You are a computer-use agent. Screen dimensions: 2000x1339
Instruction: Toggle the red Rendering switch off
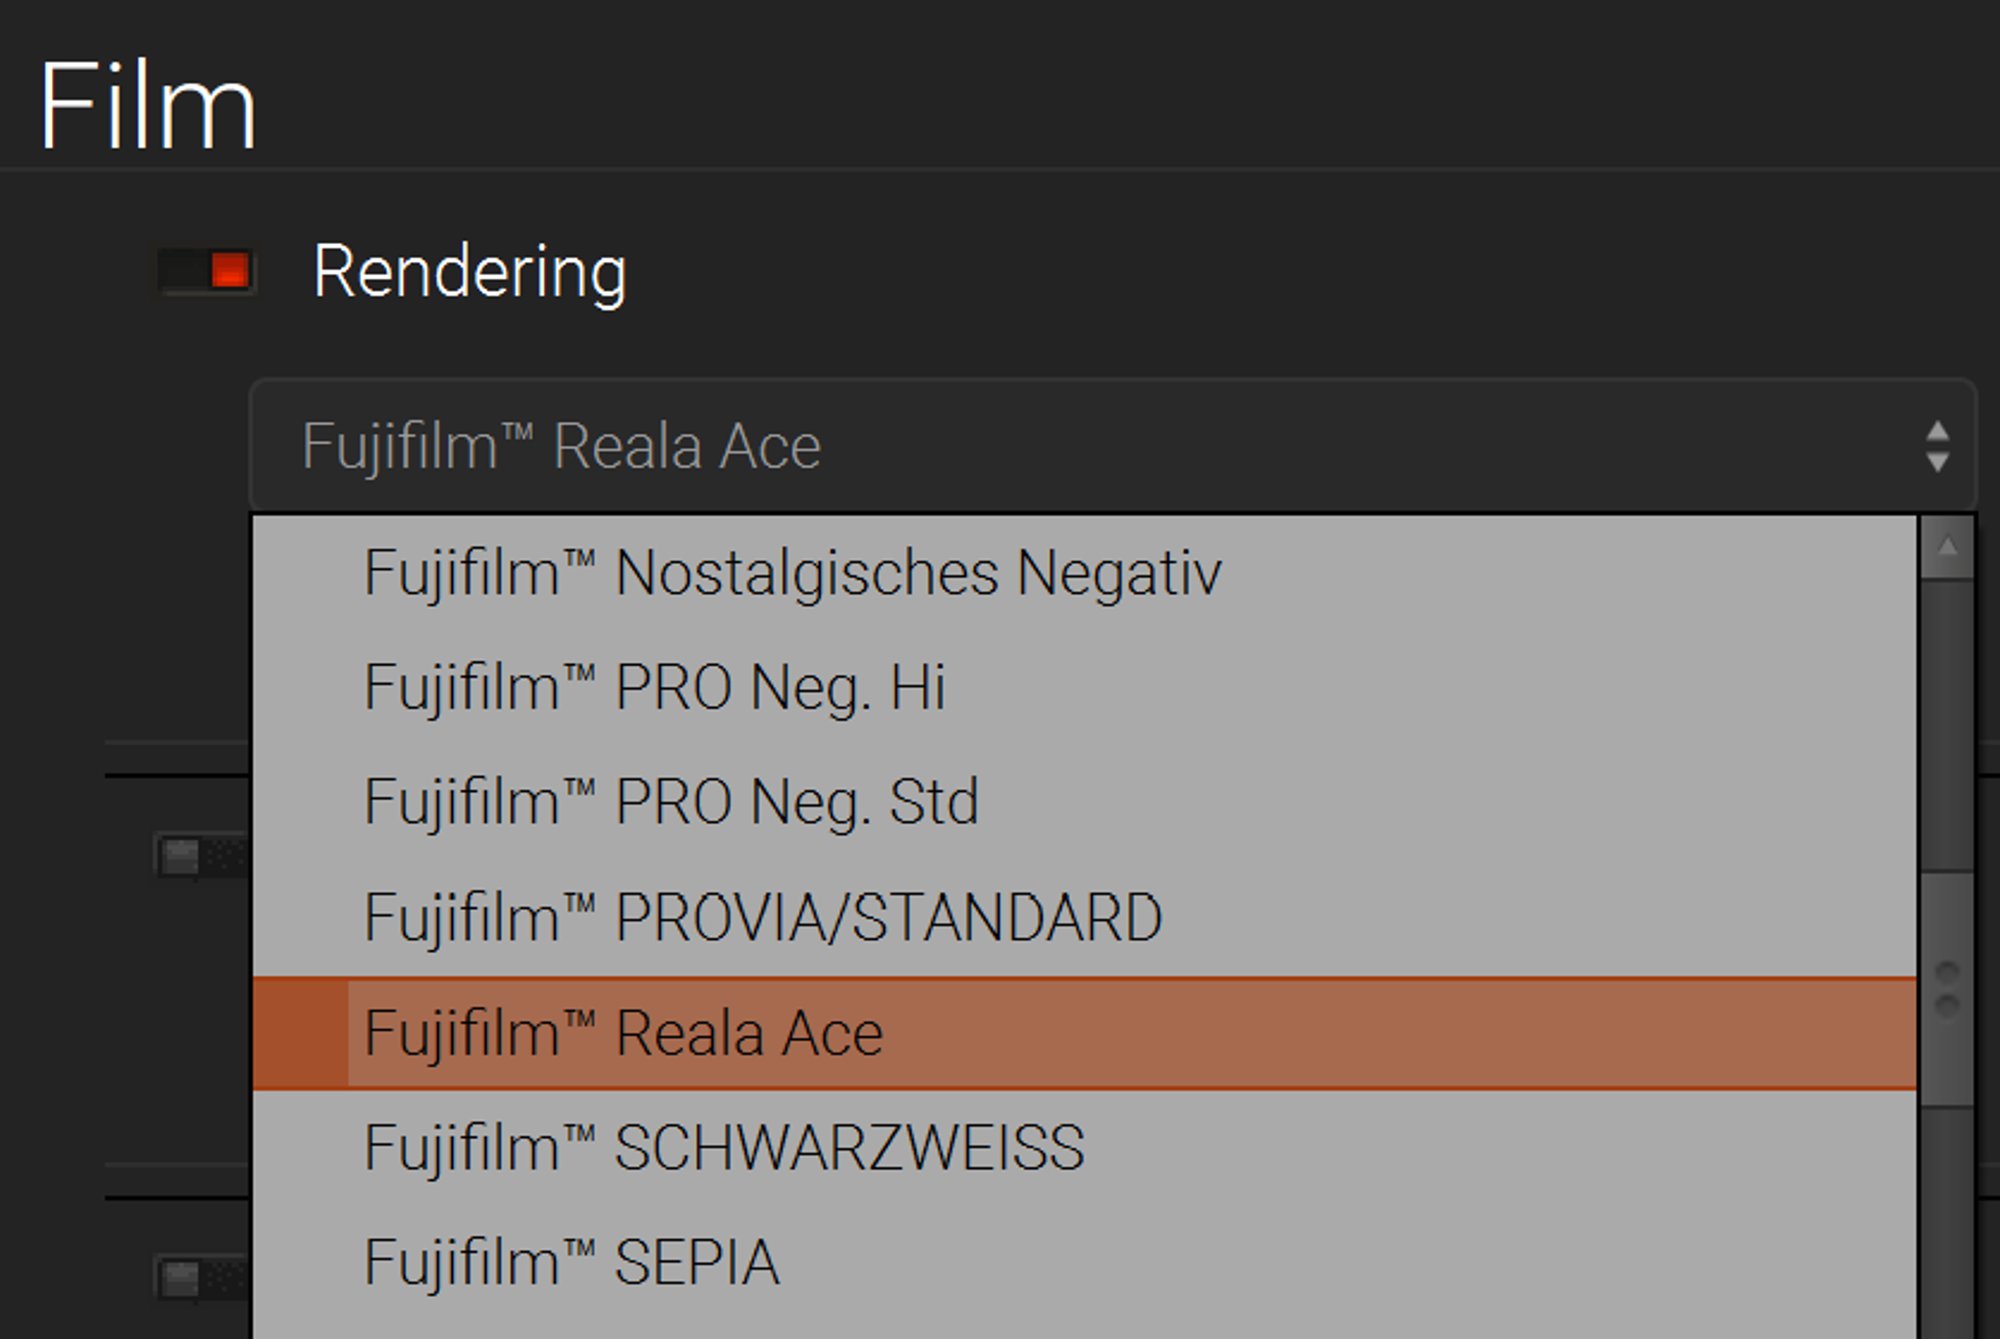[x=206, y=271]
